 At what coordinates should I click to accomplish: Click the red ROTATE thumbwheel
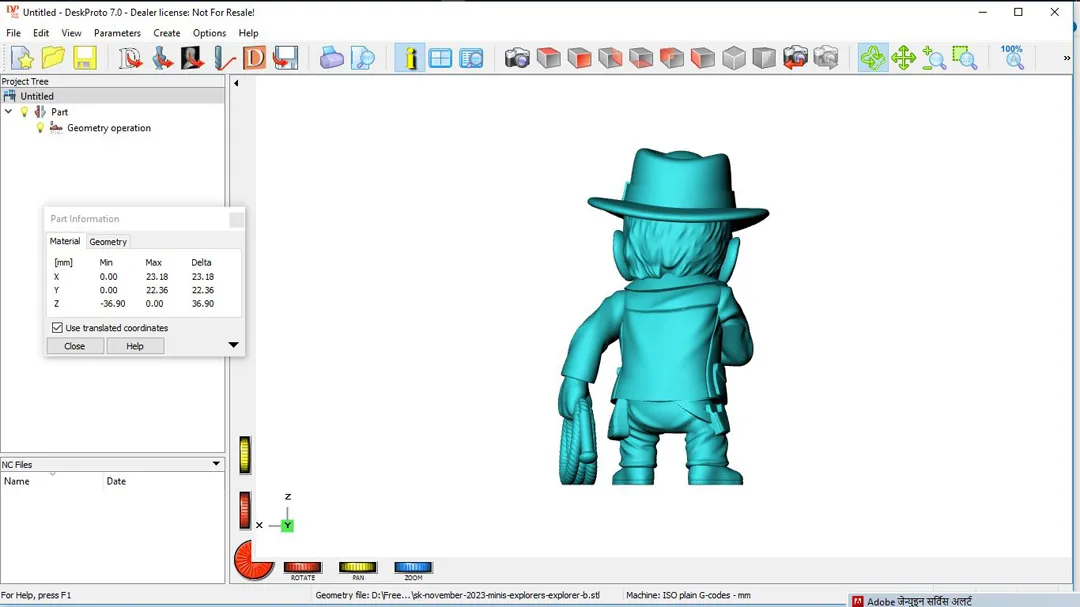302,567
